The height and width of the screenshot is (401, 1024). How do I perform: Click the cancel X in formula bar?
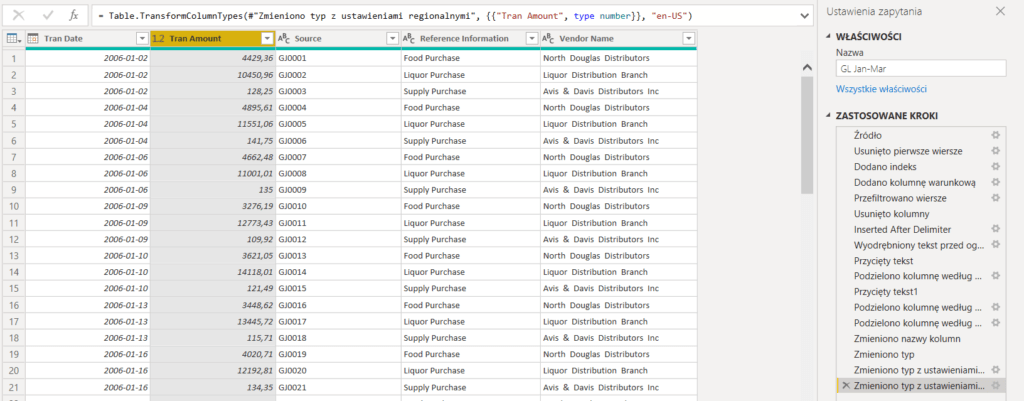(x=17, y=16)
